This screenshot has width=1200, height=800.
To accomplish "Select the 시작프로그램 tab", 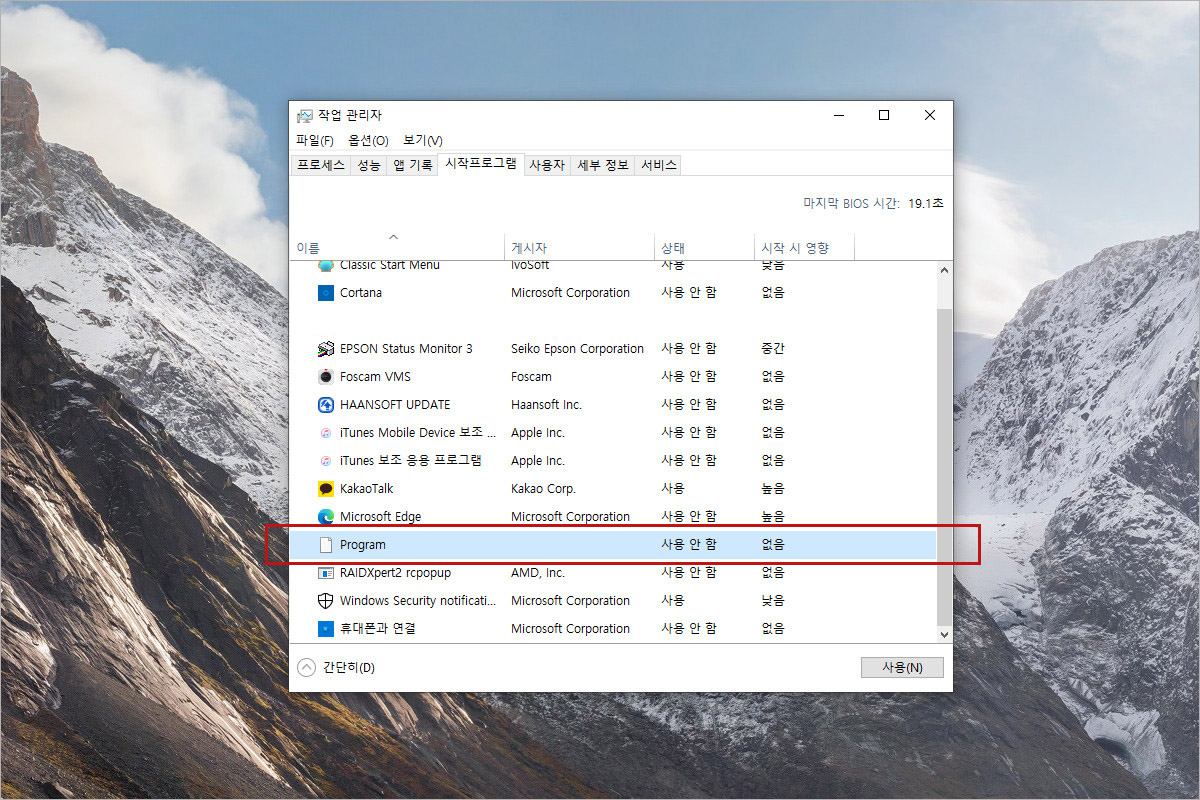I will [481, 164].
